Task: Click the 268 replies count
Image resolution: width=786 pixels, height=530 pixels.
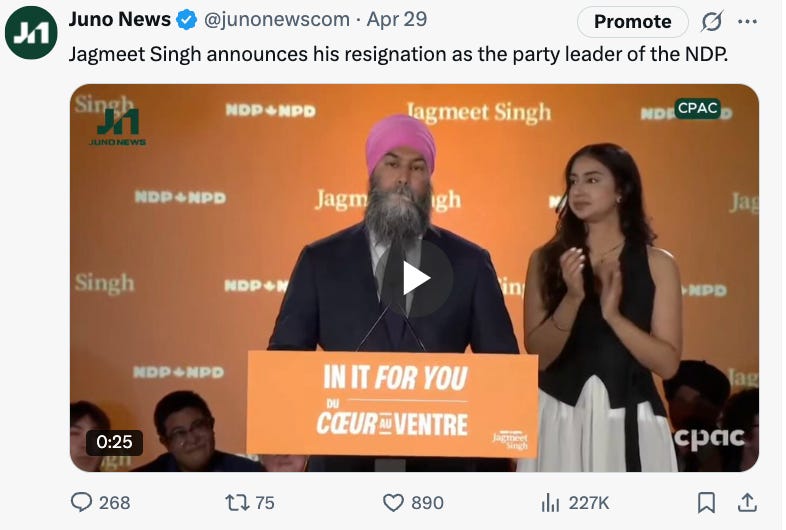Action: point(114,502)
